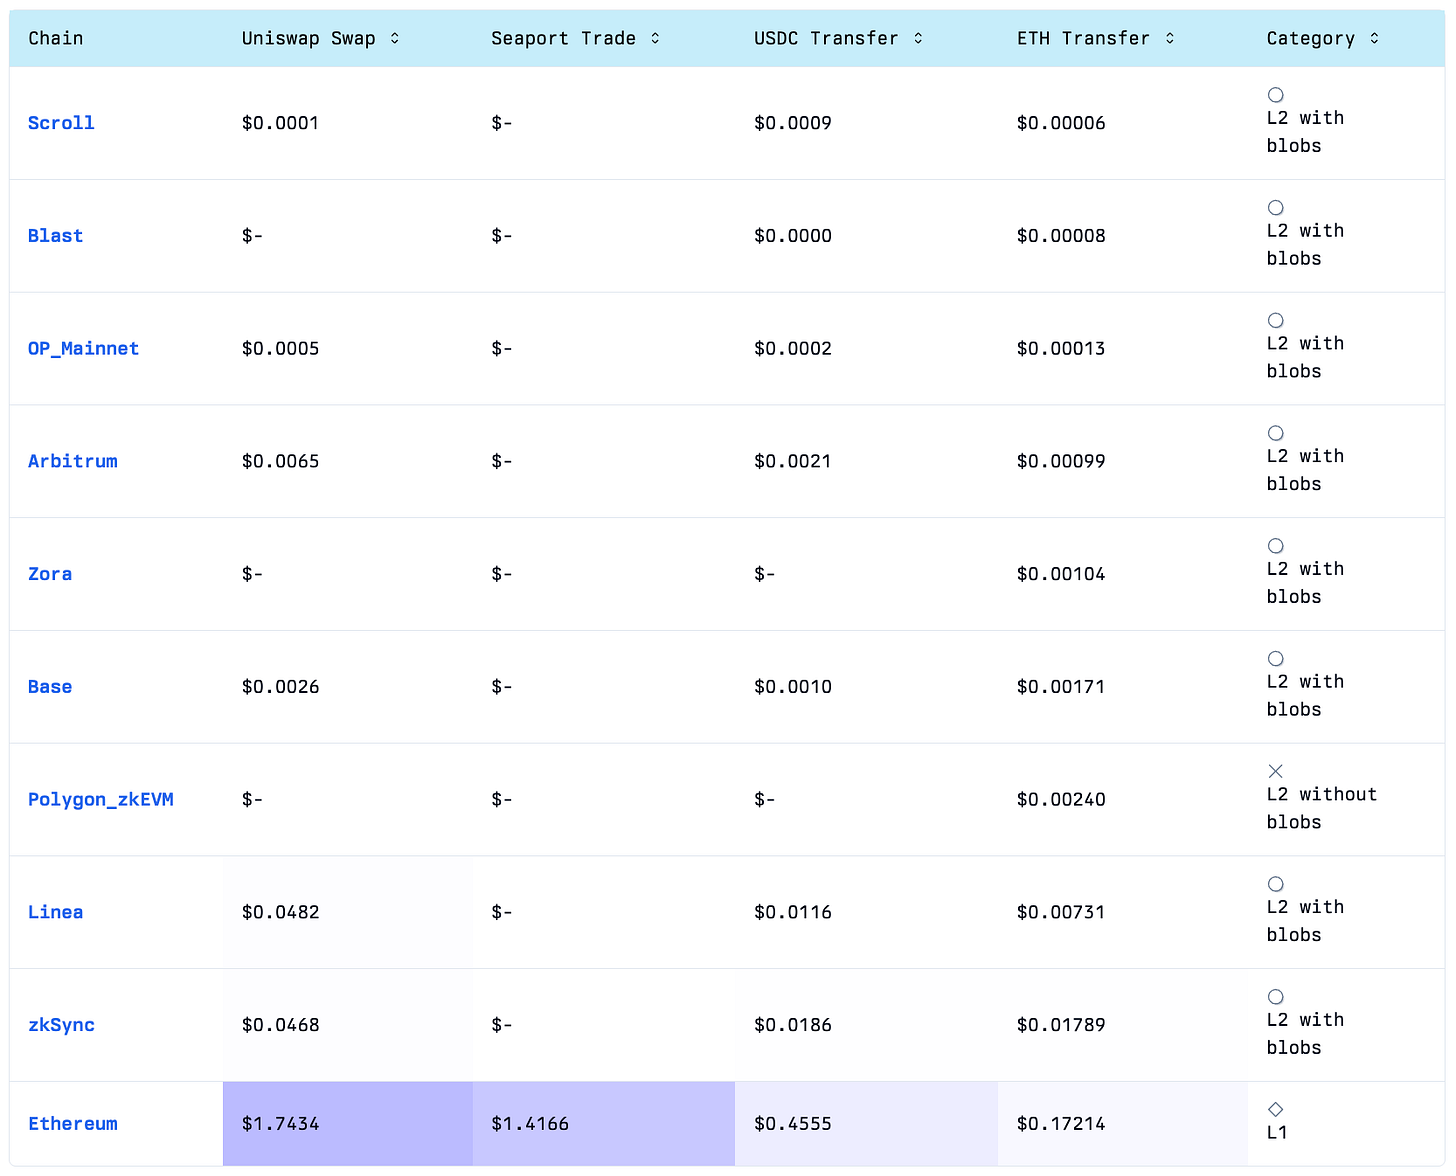Select the $0.0065 Arbitrum Uniswap value
The width and height of the screenshot is (1456, 1176).
pos(281,461)
